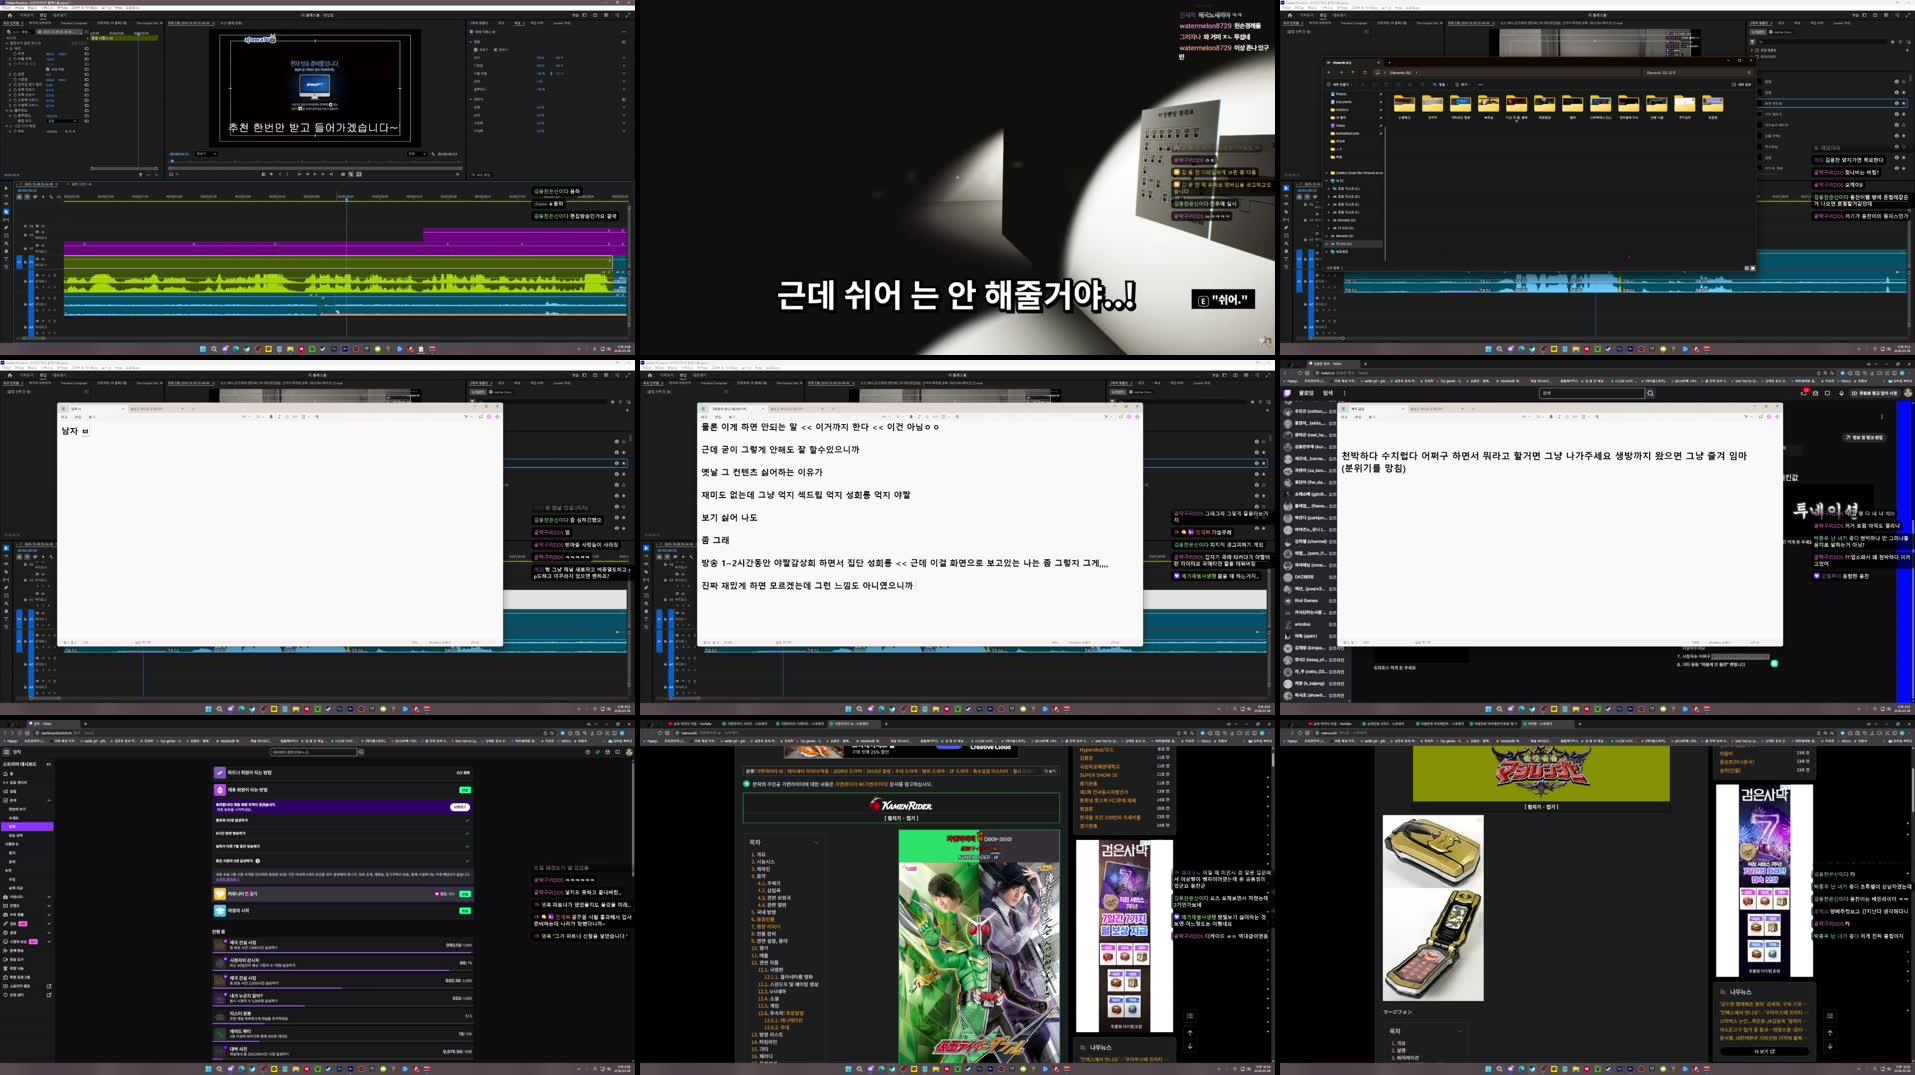Click the info icon in the affiliate checklist
This screenshot has width=1915, height=1075.
pos(258,860)
